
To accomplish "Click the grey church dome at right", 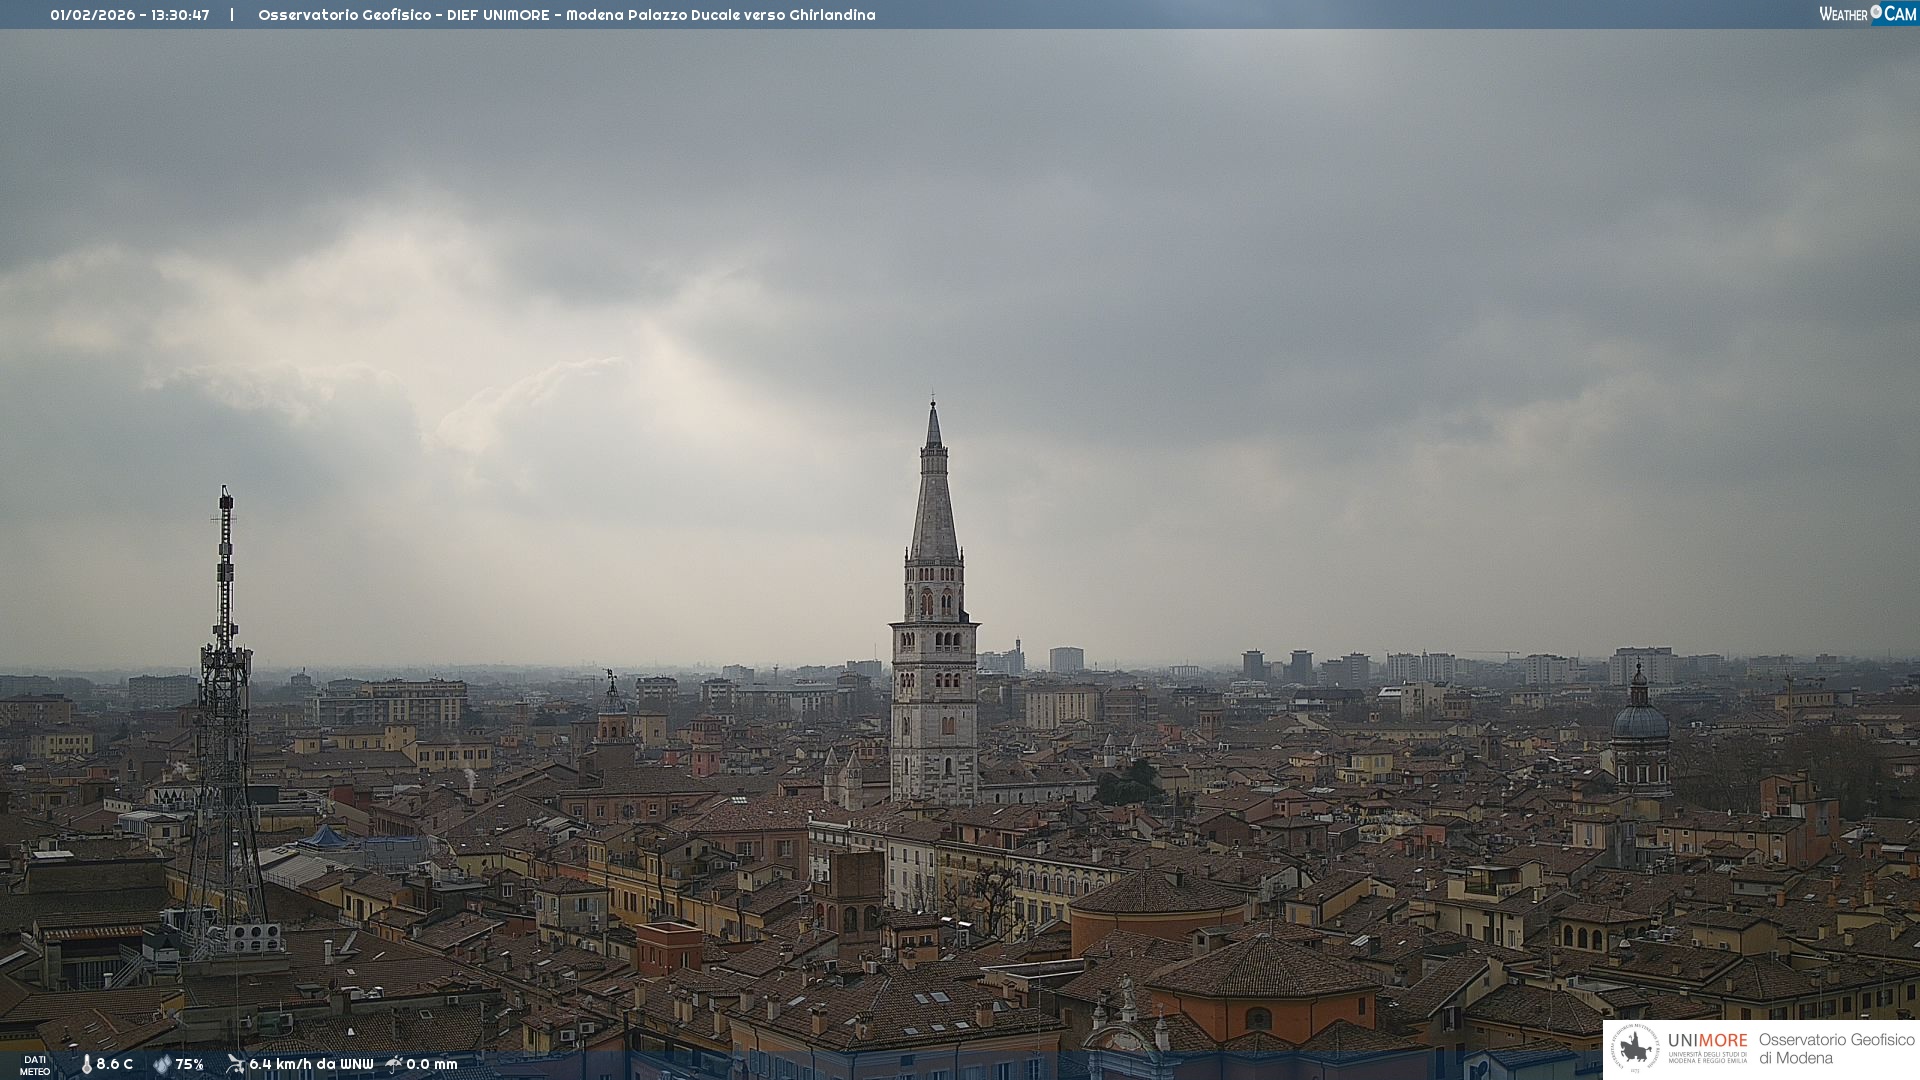I will pos(1640,722).
